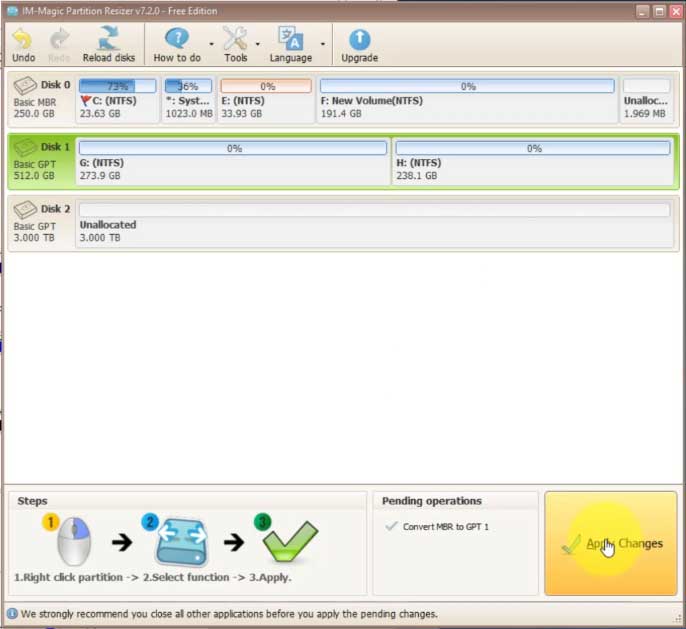This screenshot has width=686, height=629.
Task: Click the resize drive icon in Steps
Action: click(181, 541)
